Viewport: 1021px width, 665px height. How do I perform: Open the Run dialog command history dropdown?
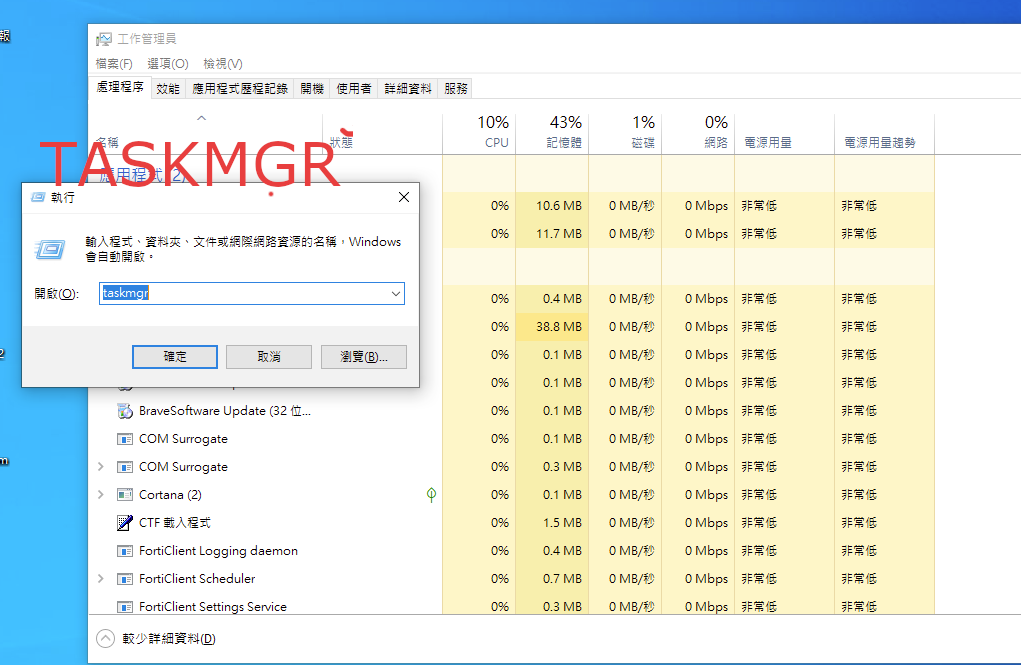(396, 294)
